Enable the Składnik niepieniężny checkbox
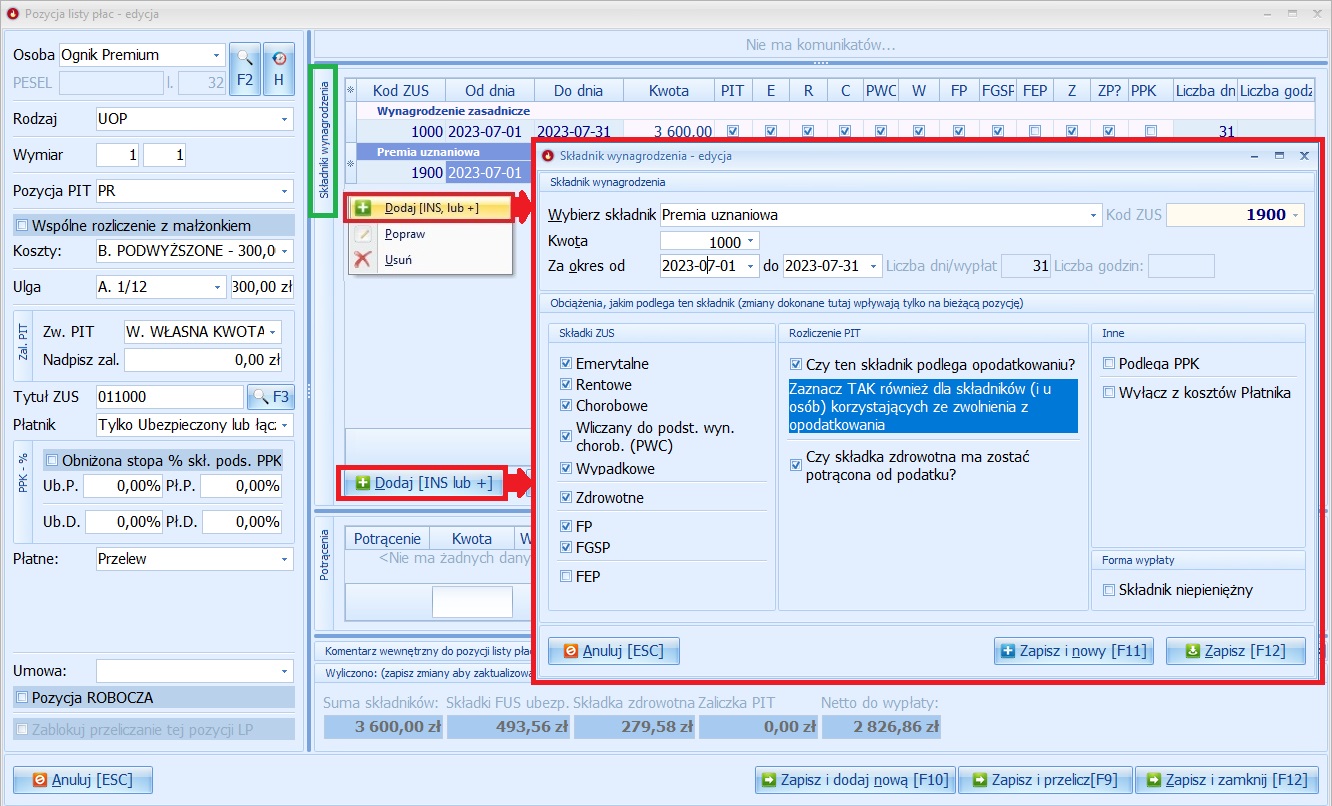Viewport: 1332px width, 806px height. 1108,590
